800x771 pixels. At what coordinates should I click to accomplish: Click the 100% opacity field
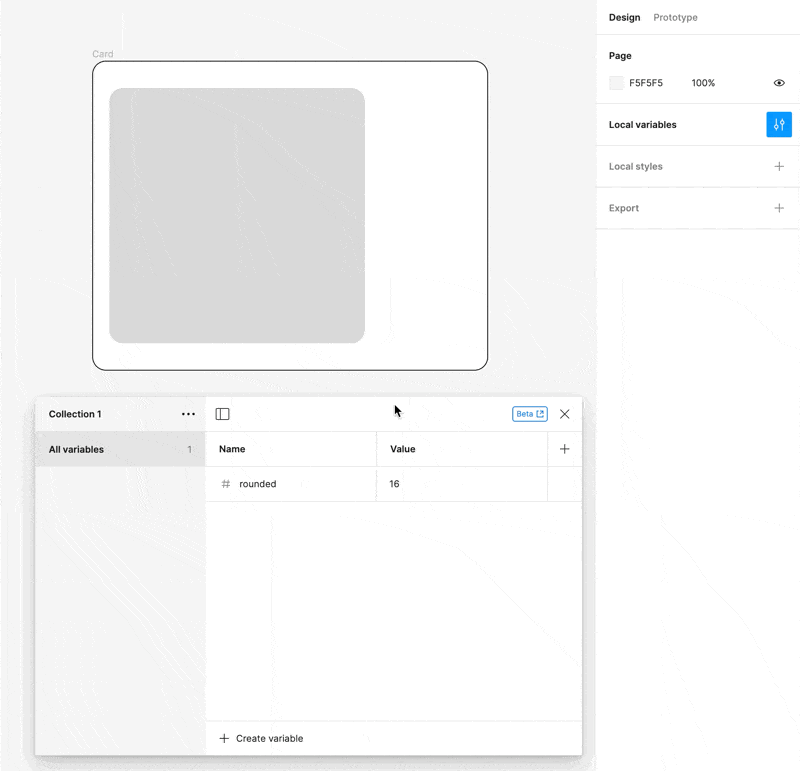point(703,83)
